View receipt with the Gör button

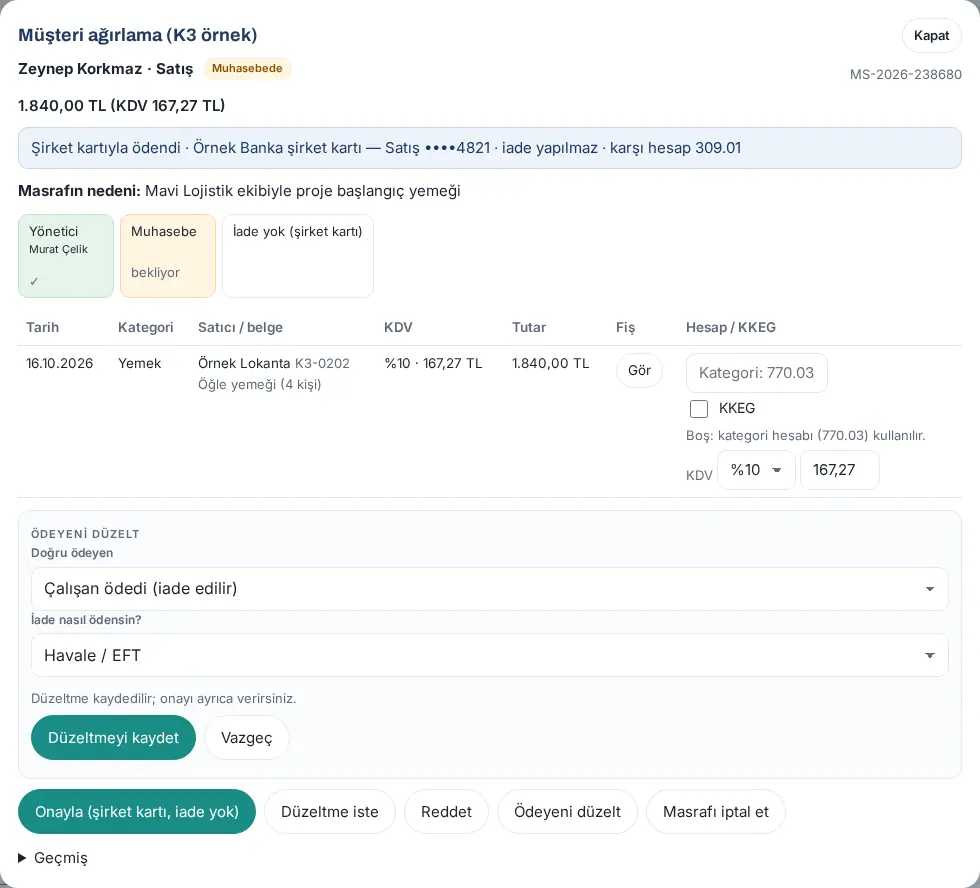coord(639,371)
